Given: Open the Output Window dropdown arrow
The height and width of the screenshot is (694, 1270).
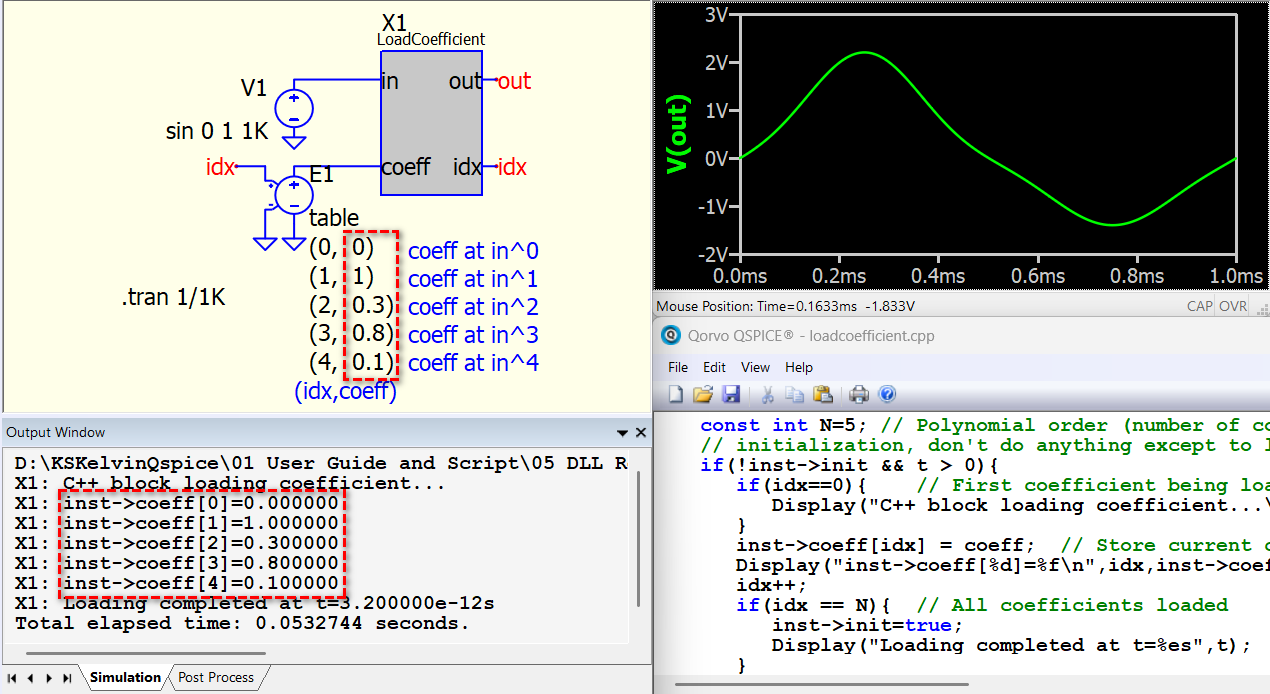Looking at the screenshot, I should 622,433.
